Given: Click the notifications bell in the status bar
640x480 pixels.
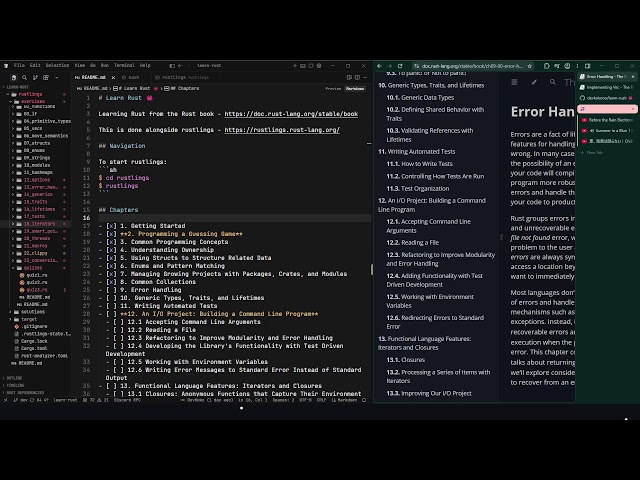Looking at the screenshot, I should (364, 400).
